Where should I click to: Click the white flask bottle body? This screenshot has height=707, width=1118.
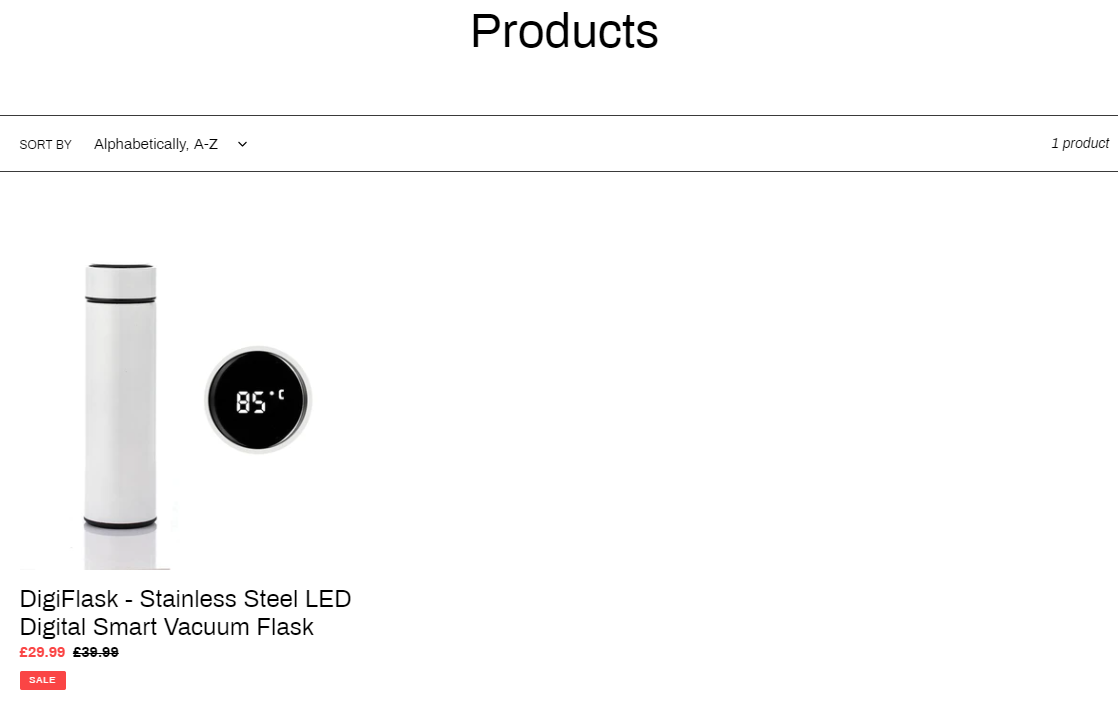pos(120,411)
